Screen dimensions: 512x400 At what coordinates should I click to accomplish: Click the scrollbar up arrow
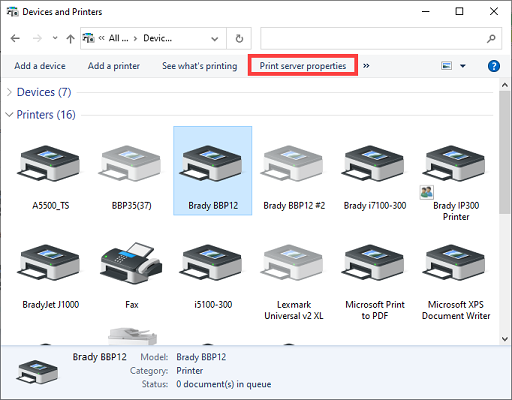pos(505,85)
